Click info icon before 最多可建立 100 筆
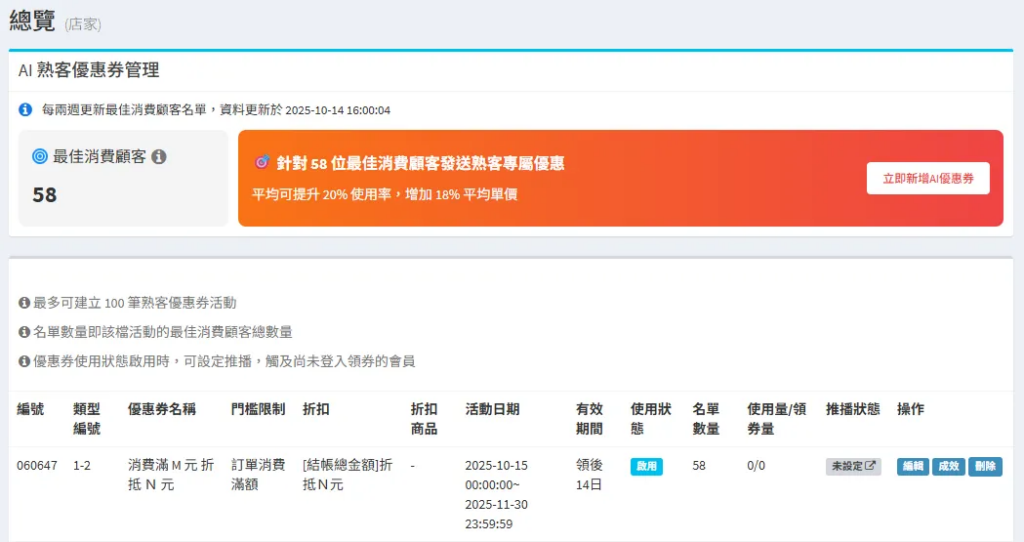 24,303
